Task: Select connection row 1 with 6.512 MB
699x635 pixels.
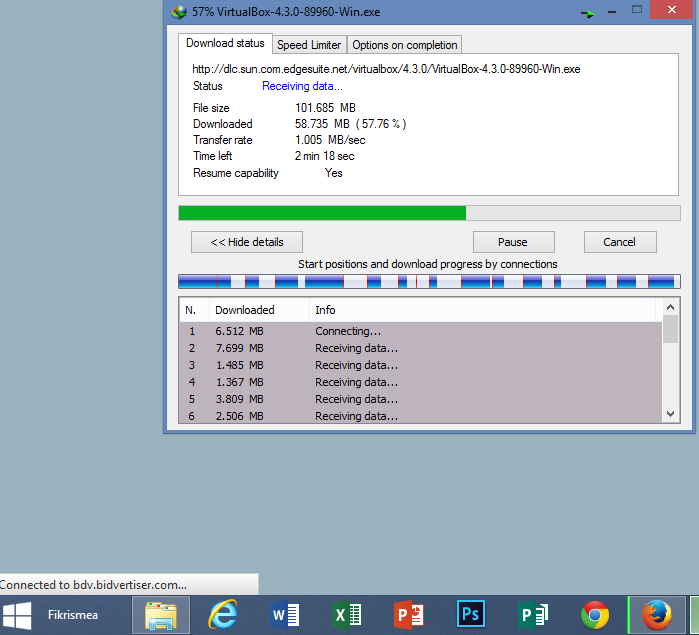Action: [421, 331]
